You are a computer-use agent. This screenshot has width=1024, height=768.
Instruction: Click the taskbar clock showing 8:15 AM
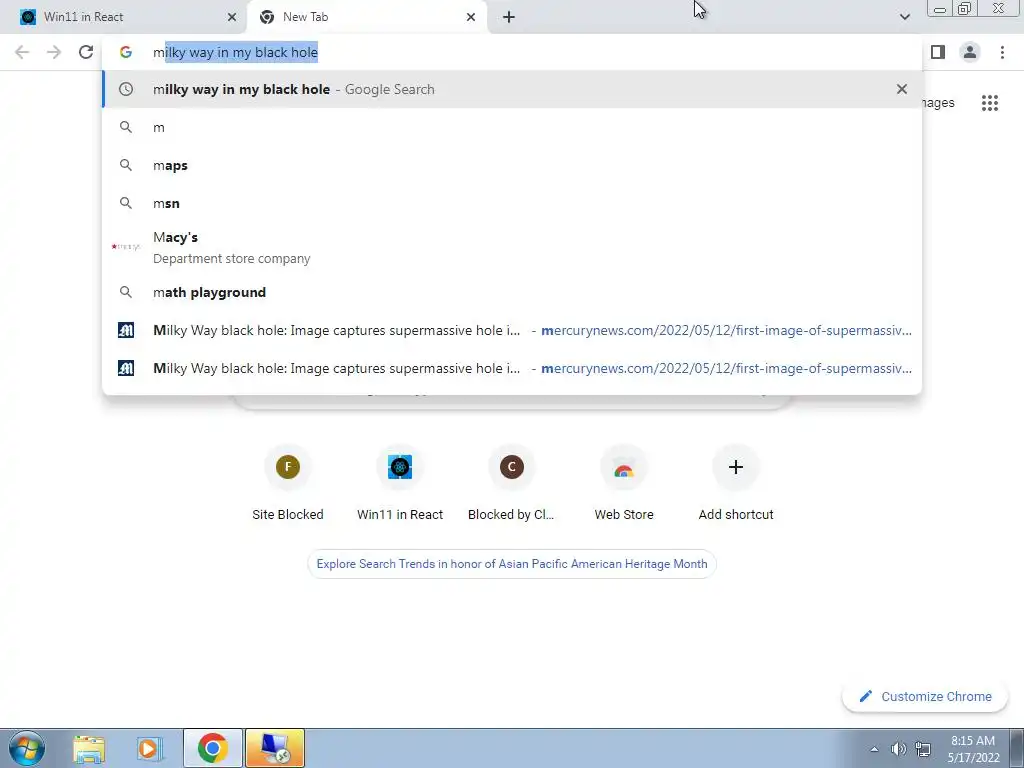click(x=973, y=749)
